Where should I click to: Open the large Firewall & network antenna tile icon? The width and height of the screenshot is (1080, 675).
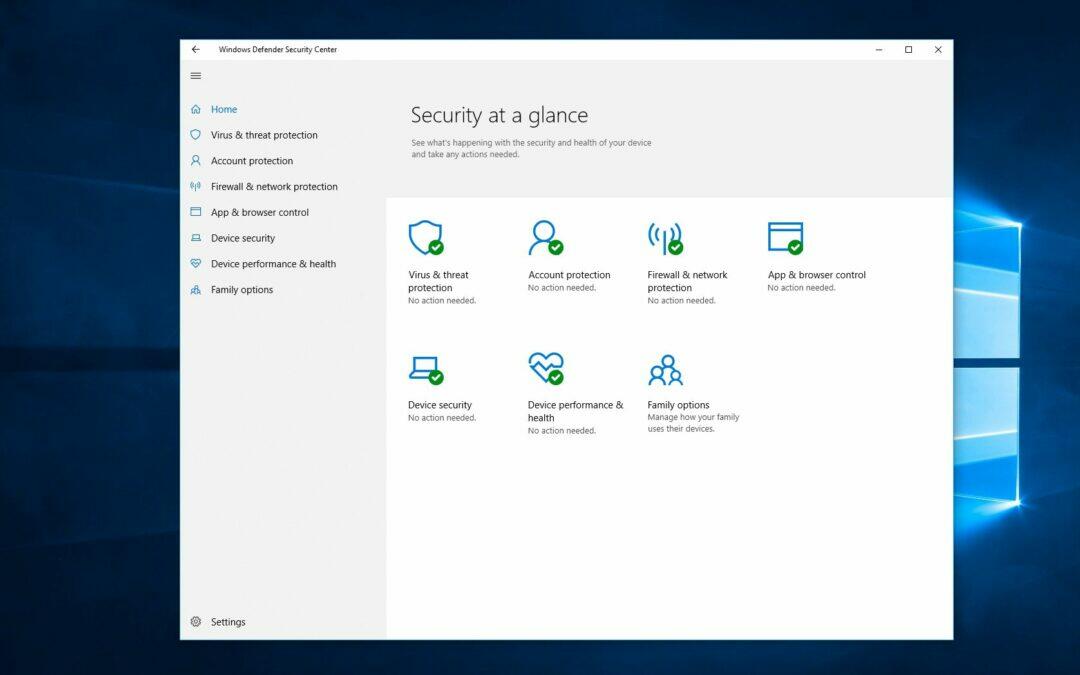pyautogui.click(x=665, y=238)
